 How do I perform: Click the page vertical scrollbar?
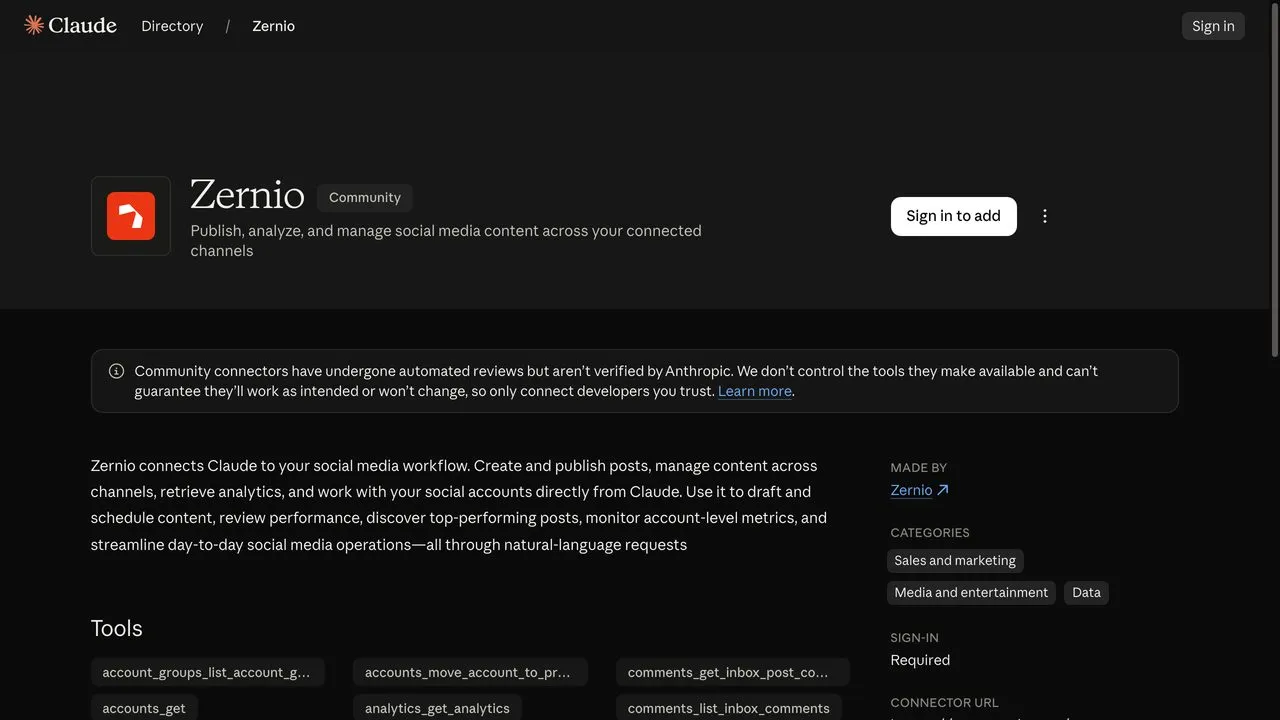1274,180
